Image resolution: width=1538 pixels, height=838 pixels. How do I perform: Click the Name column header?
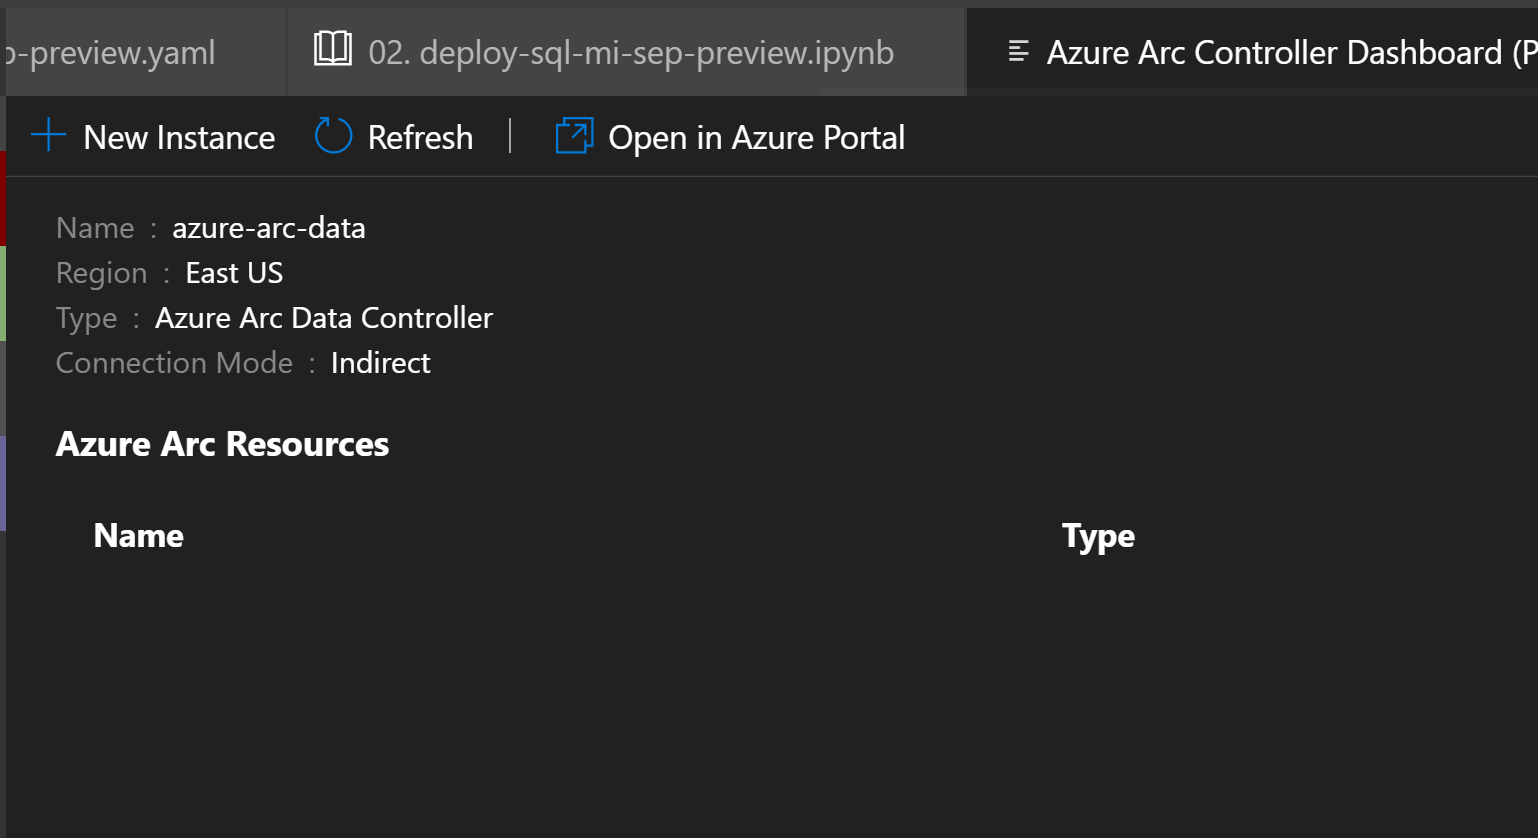[138, 536]
